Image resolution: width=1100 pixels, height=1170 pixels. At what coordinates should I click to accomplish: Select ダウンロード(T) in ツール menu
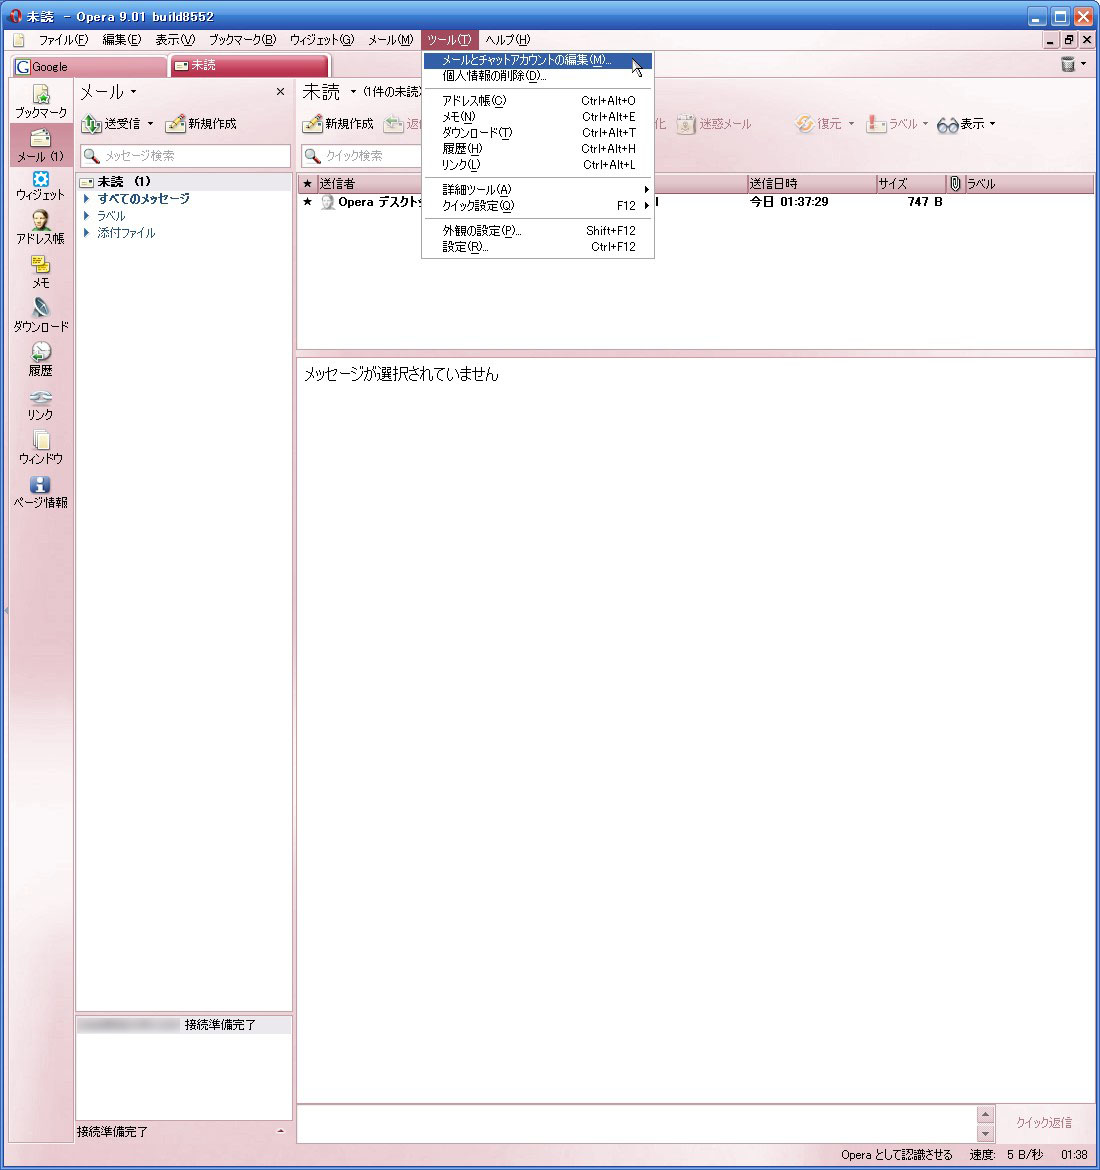pyautogui.click(x=537, y=133)
